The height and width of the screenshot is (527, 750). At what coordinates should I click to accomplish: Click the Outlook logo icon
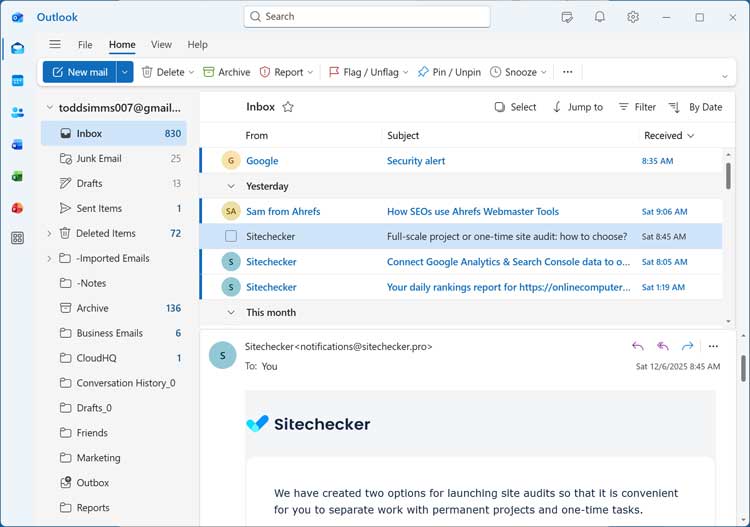(x=18, y=17)
